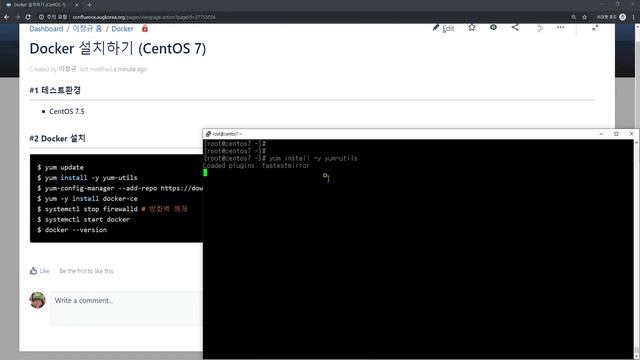The height and width of the screenshot is (360, 640).
Task: Open the page more-actions ellipsis menu
Action: pos(560,27)
